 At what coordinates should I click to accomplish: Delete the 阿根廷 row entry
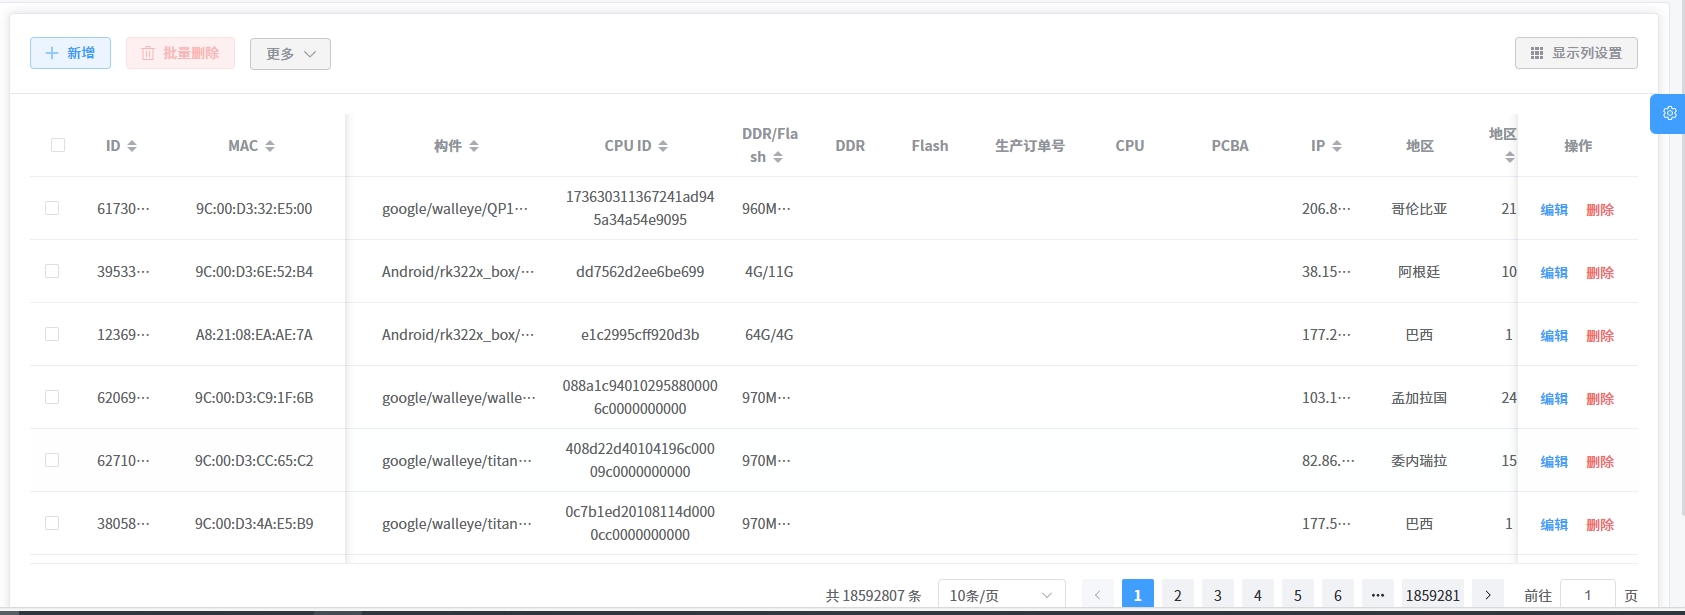(1600, 272)
